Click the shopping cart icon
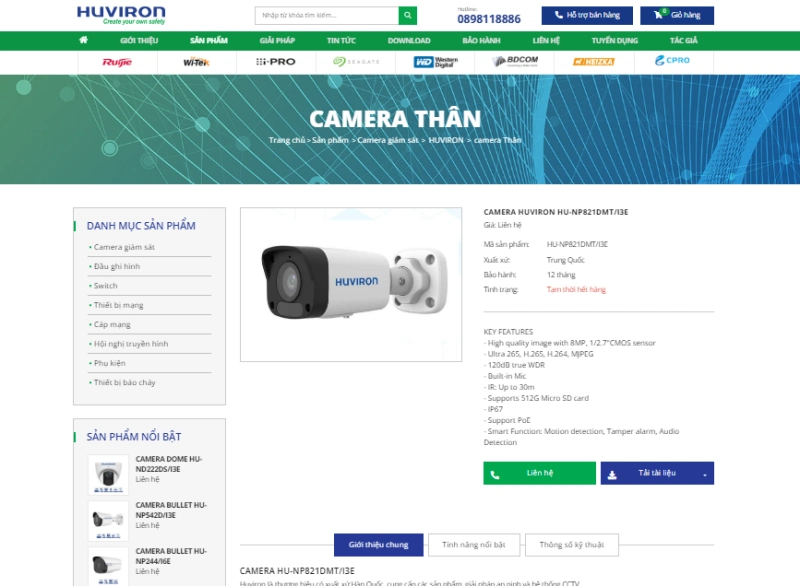The image size is (800, 586). [x=659, y=15]
